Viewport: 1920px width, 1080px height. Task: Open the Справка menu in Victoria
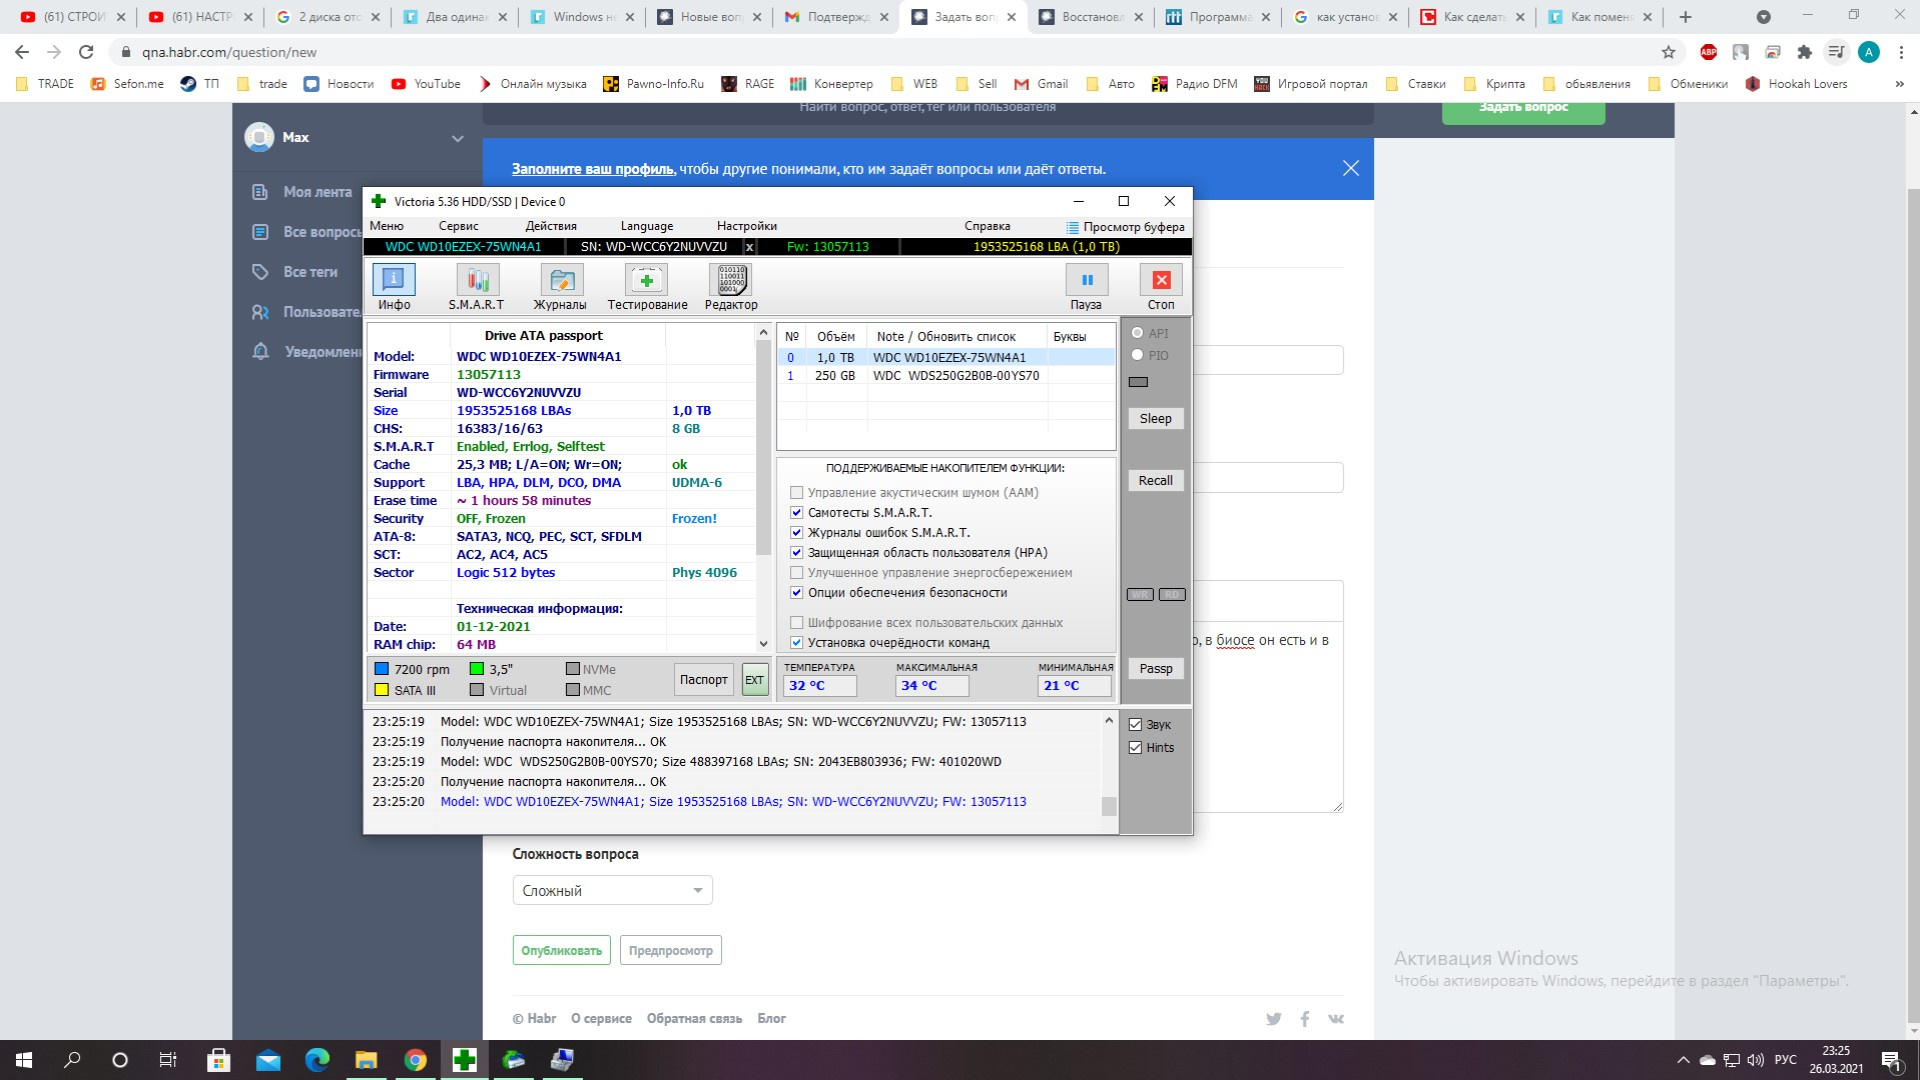pos(987,226)
